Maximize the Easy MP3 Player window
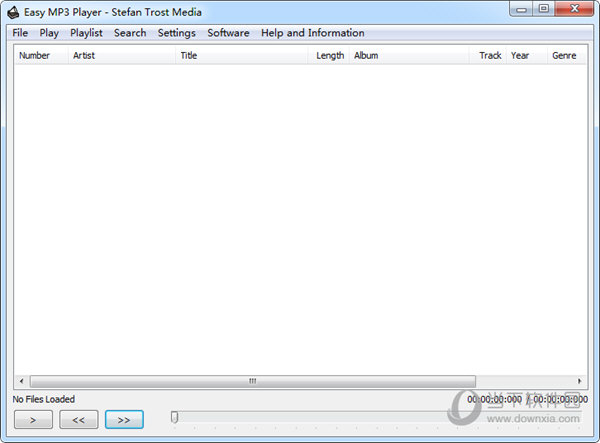This screenshot has width=600, height=443. (544, 9)
